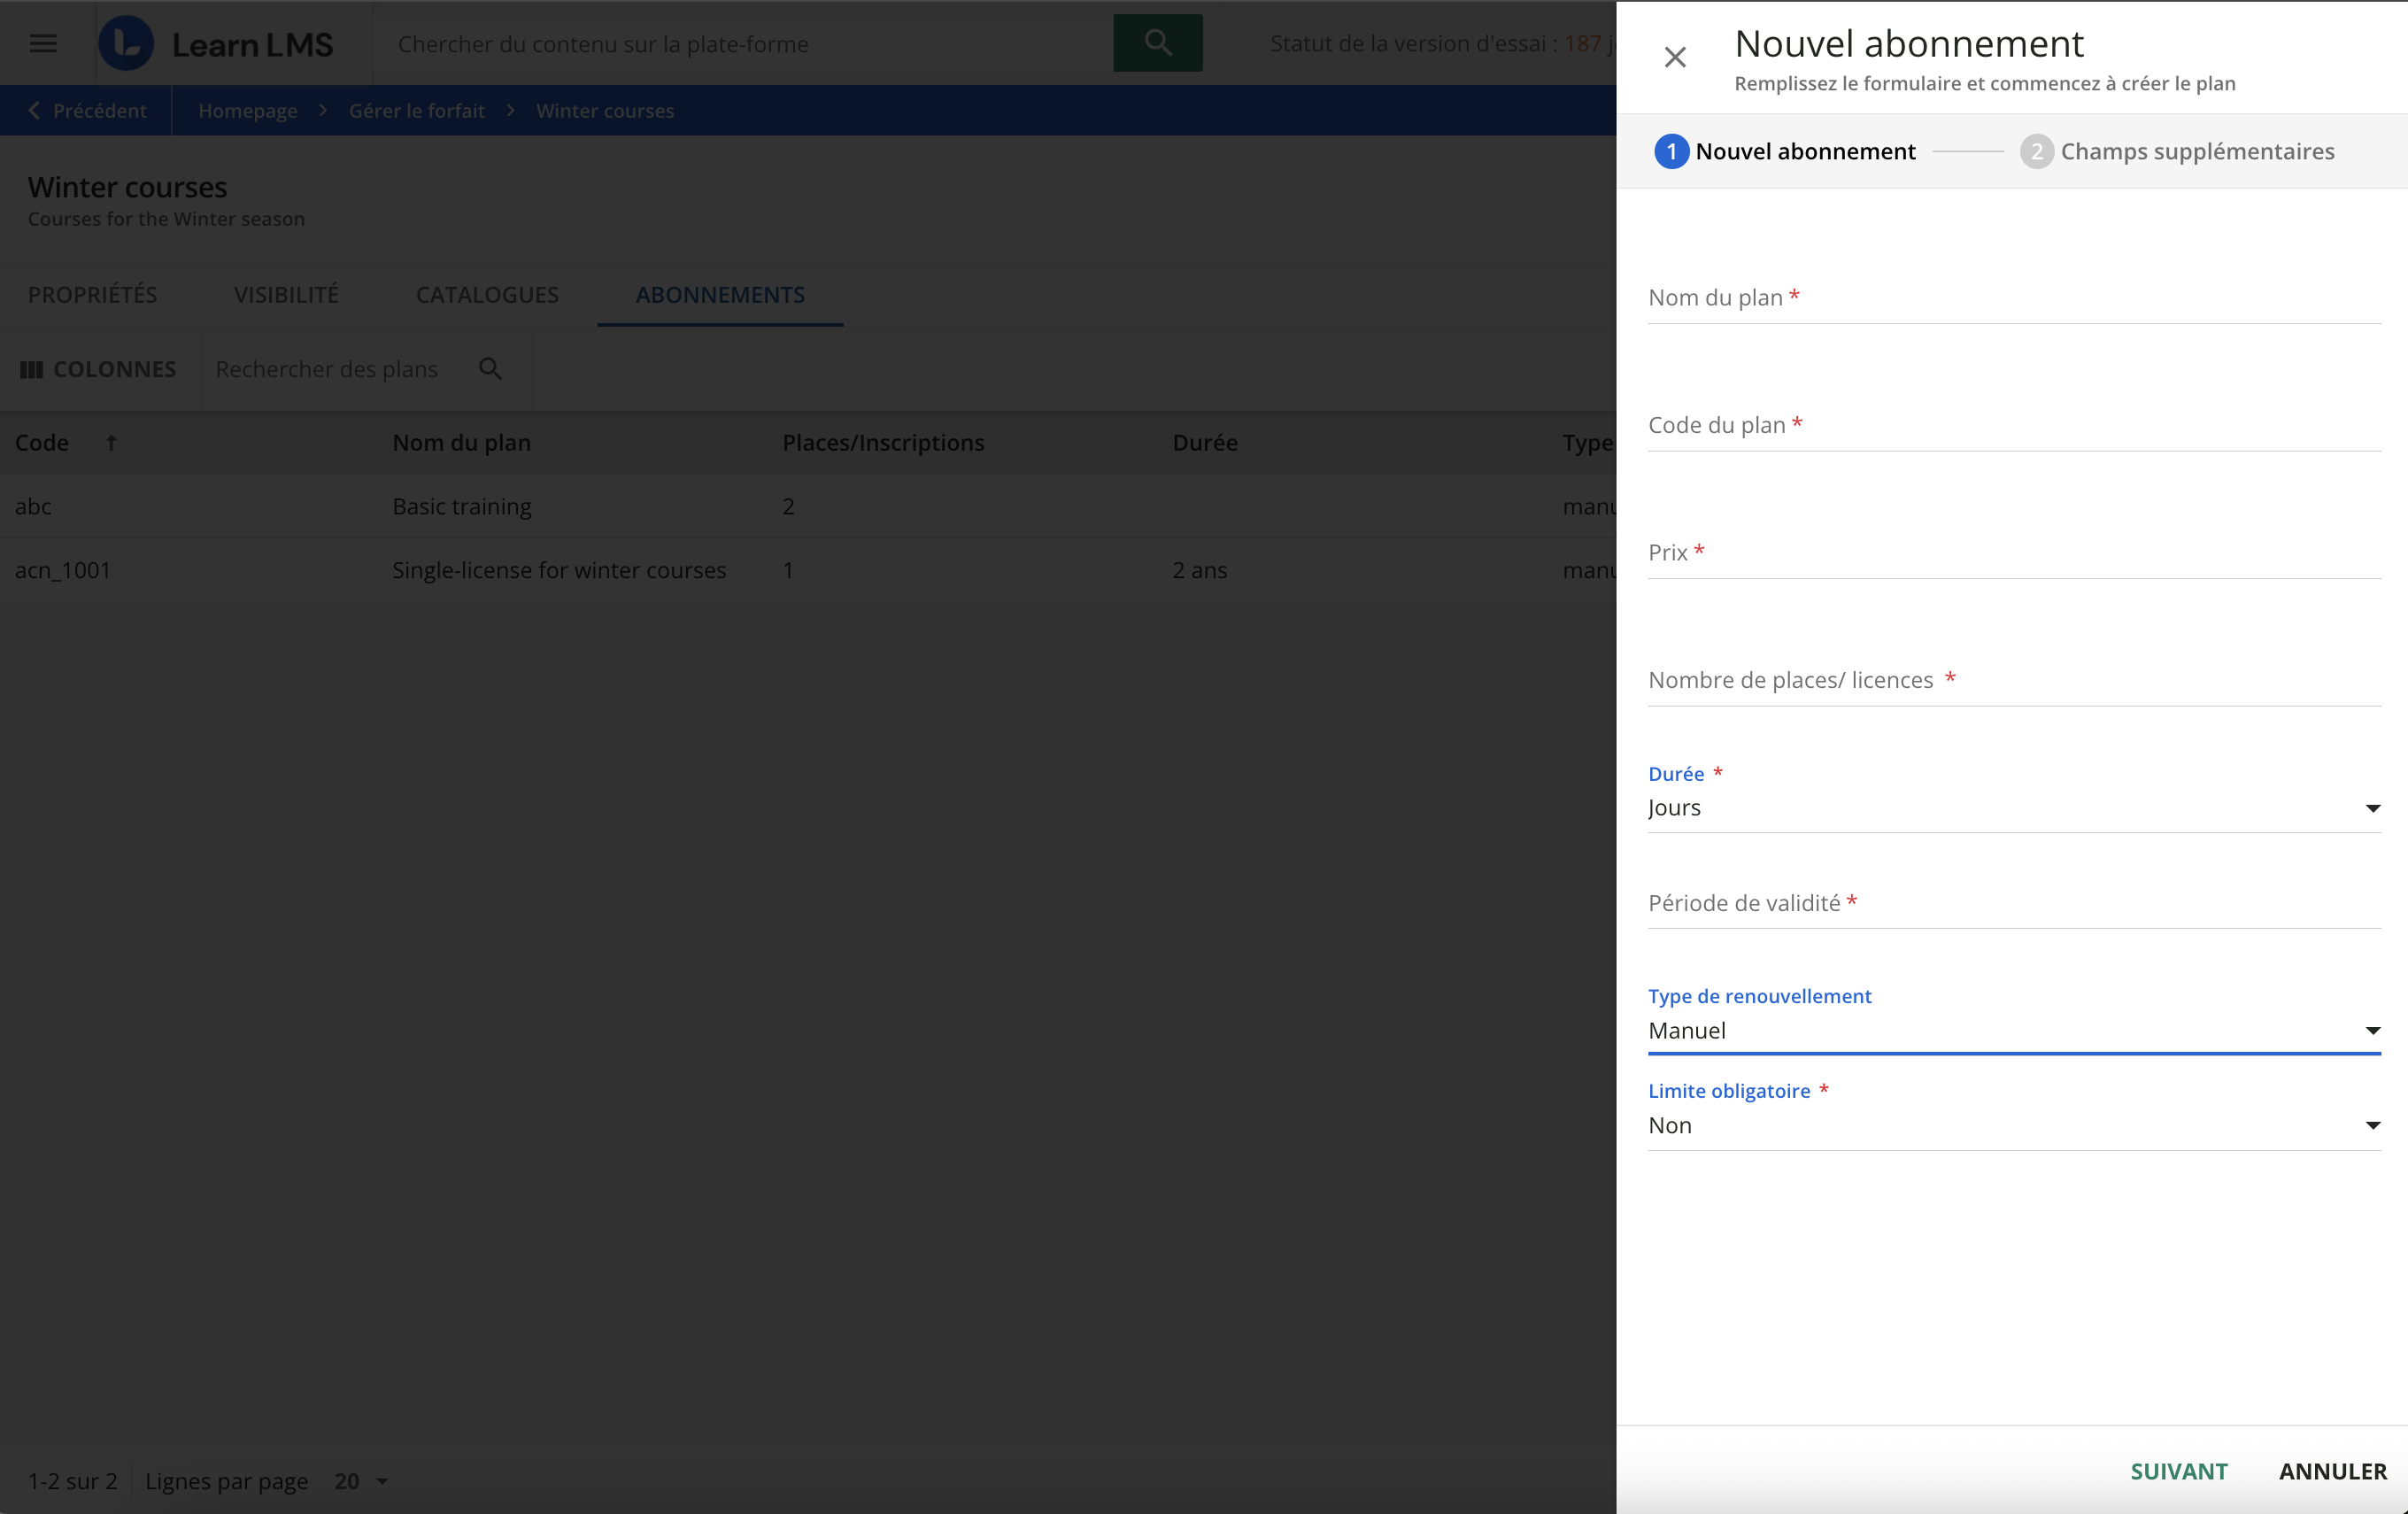Click the Learn LMS logo
This screenshot has height=1514, width=2408.
216,44
